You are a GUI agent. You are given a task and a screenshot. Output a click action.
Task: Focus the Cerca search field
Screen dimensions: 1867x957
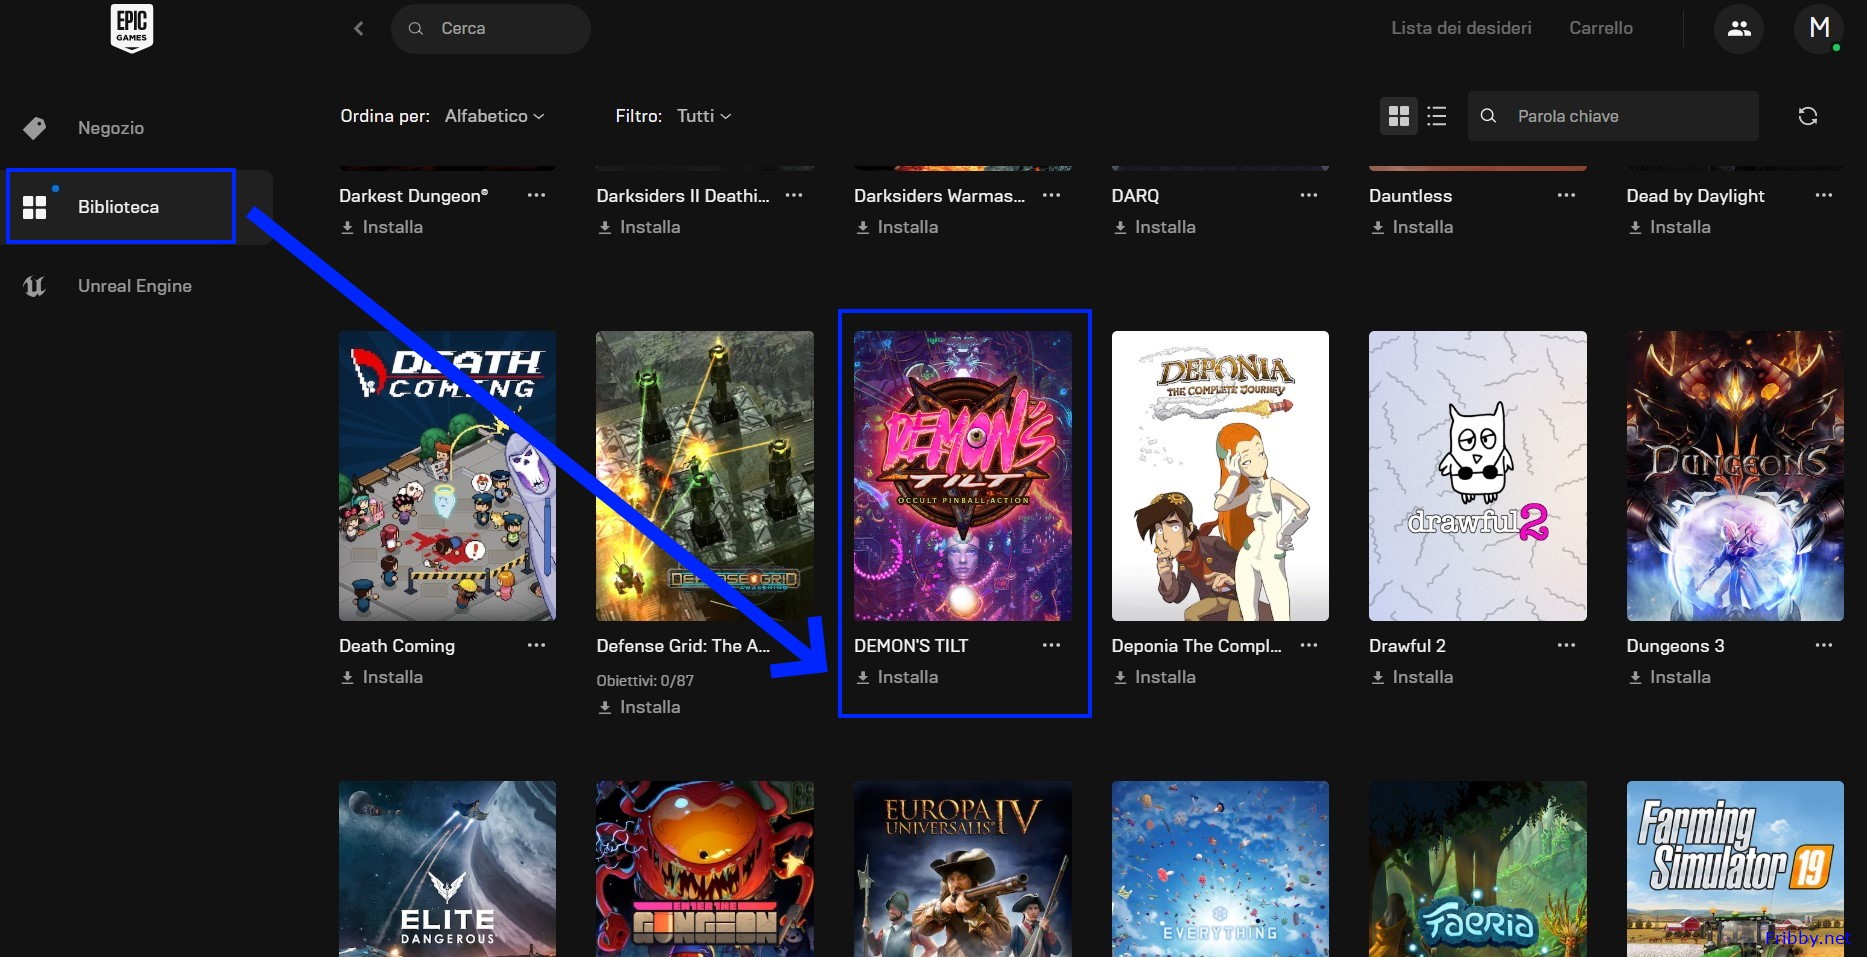(490, 29)
